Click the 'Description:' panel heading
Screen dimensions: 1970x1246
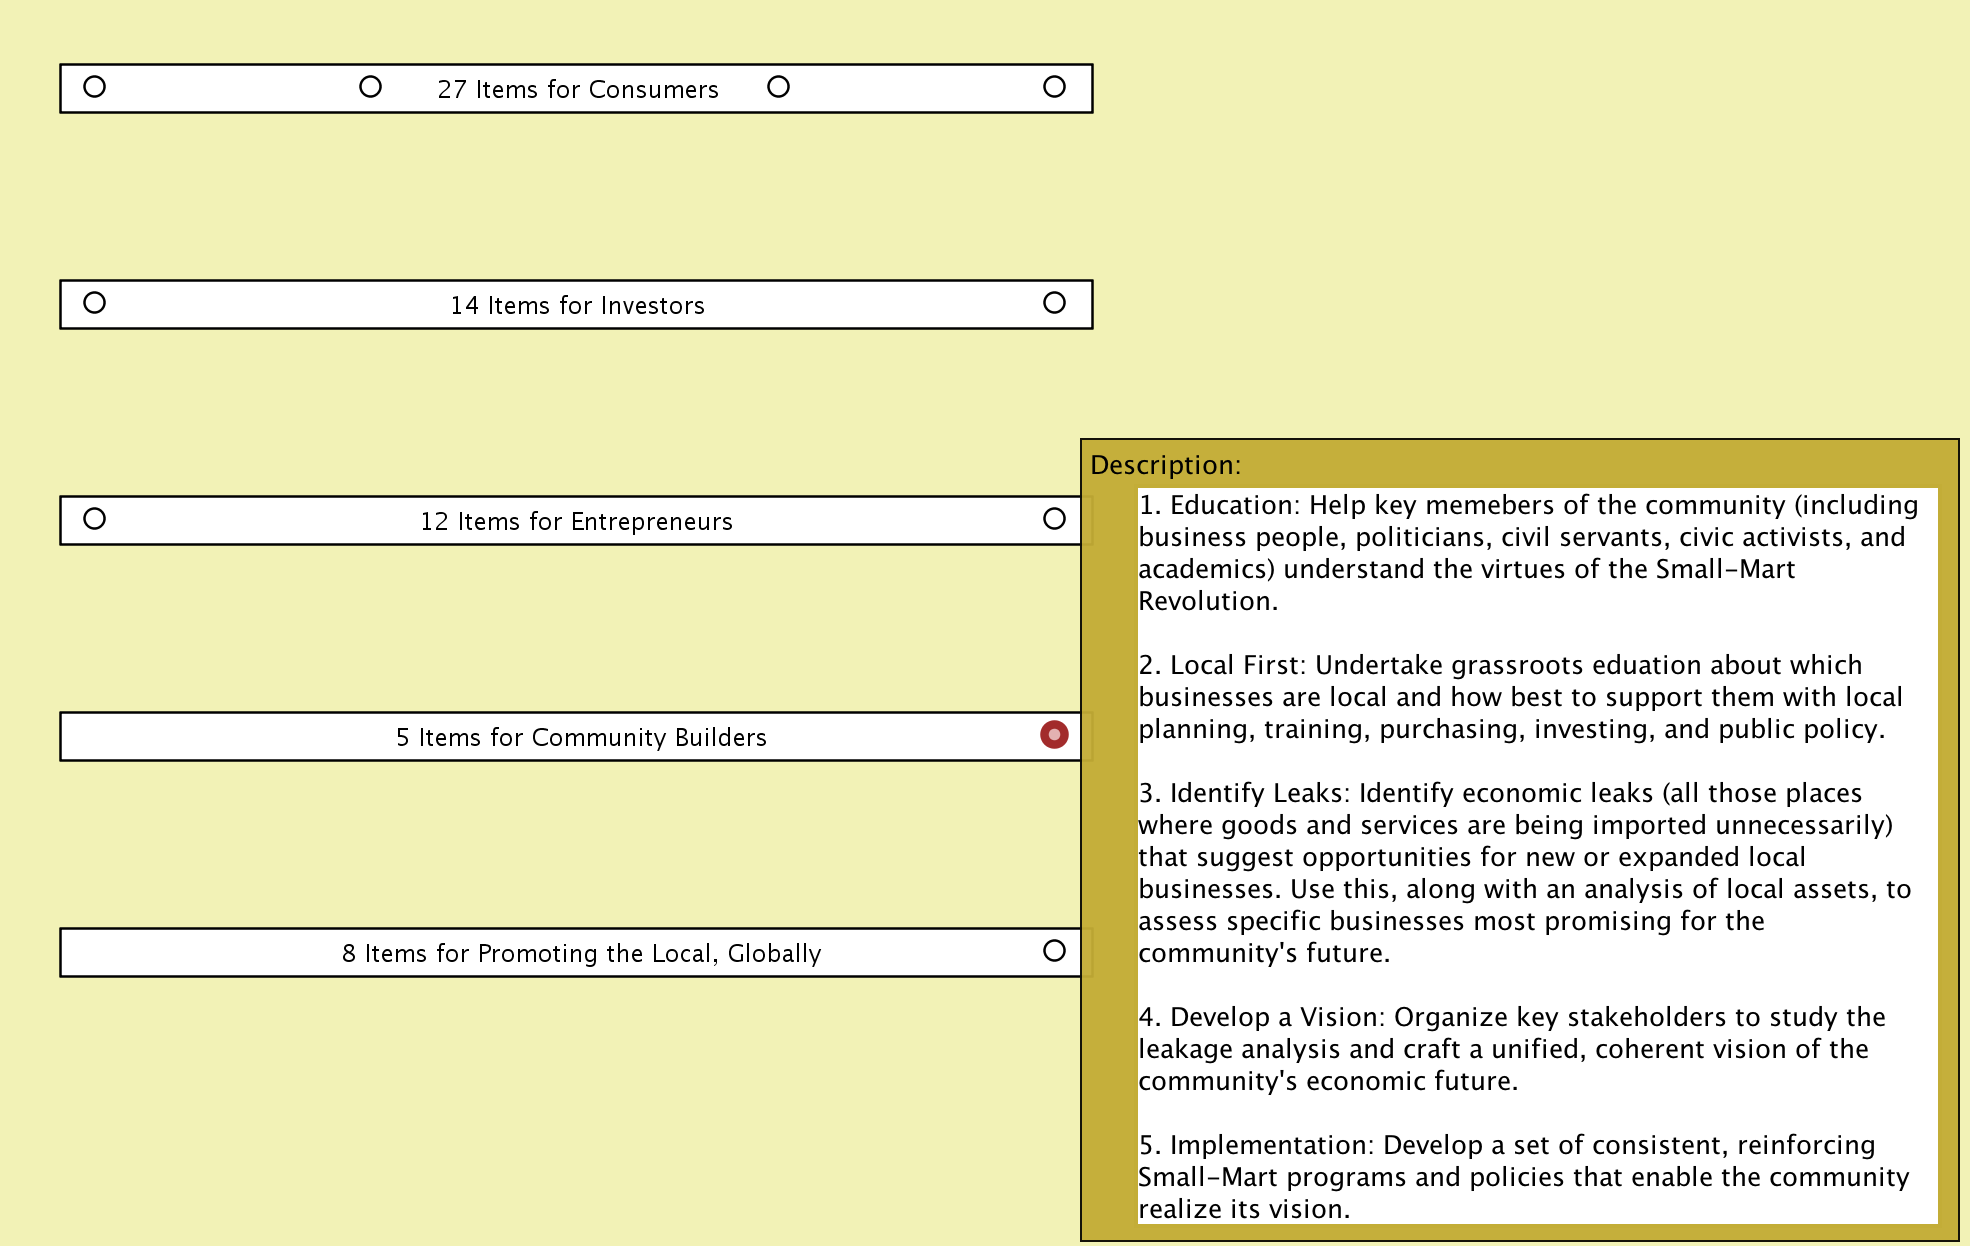click(x=1165, y=466)
